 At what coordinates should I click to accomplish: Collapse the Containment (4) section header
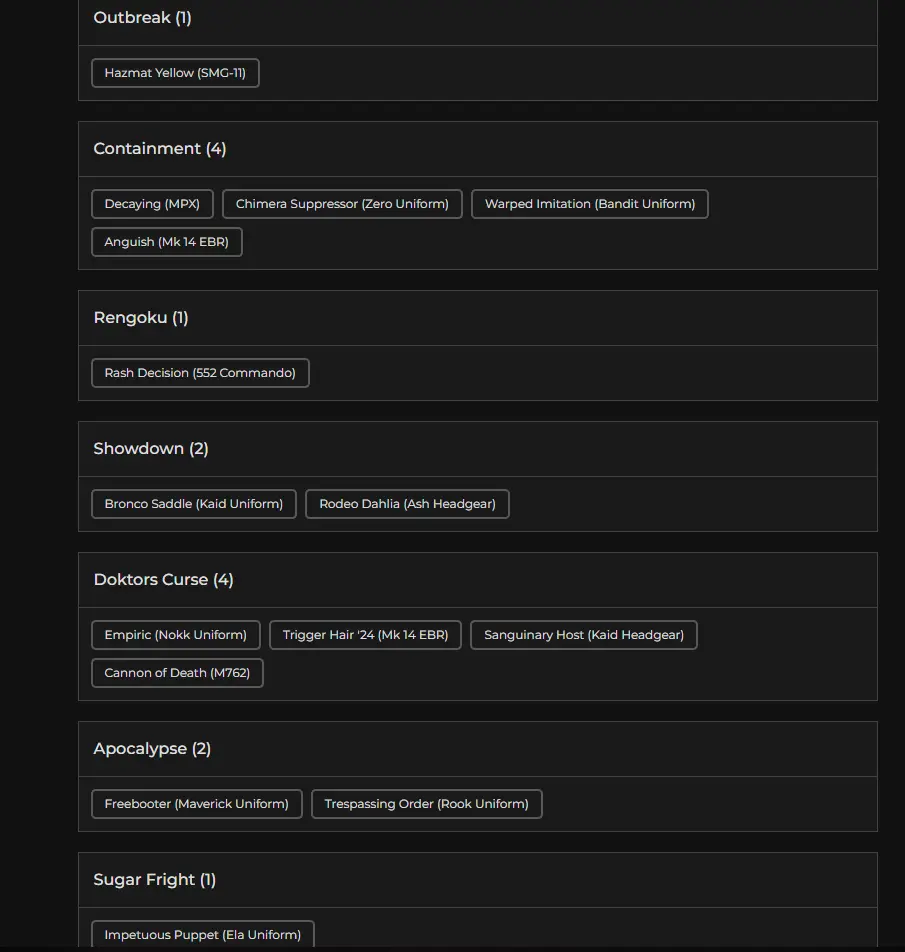[x=160, y=149]
